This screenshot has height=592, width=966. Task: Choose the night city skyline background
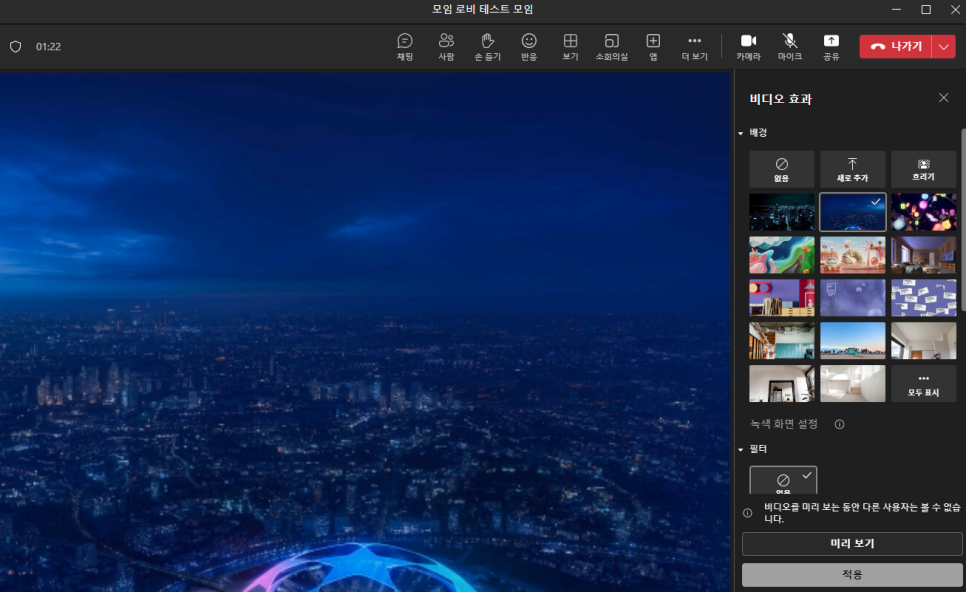click(781, 212)
